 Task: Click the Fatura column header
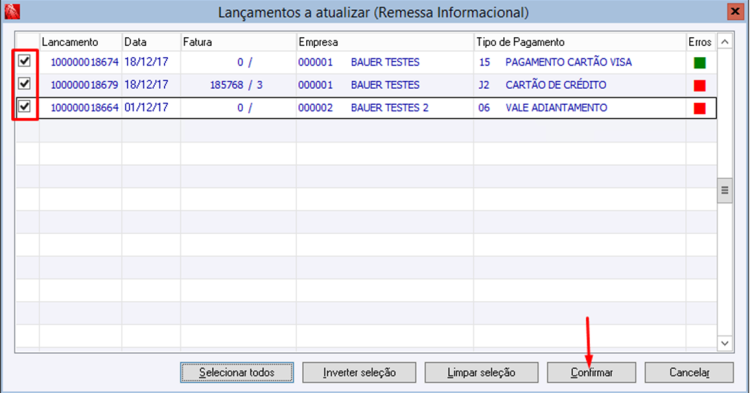[x=238, y=42]
